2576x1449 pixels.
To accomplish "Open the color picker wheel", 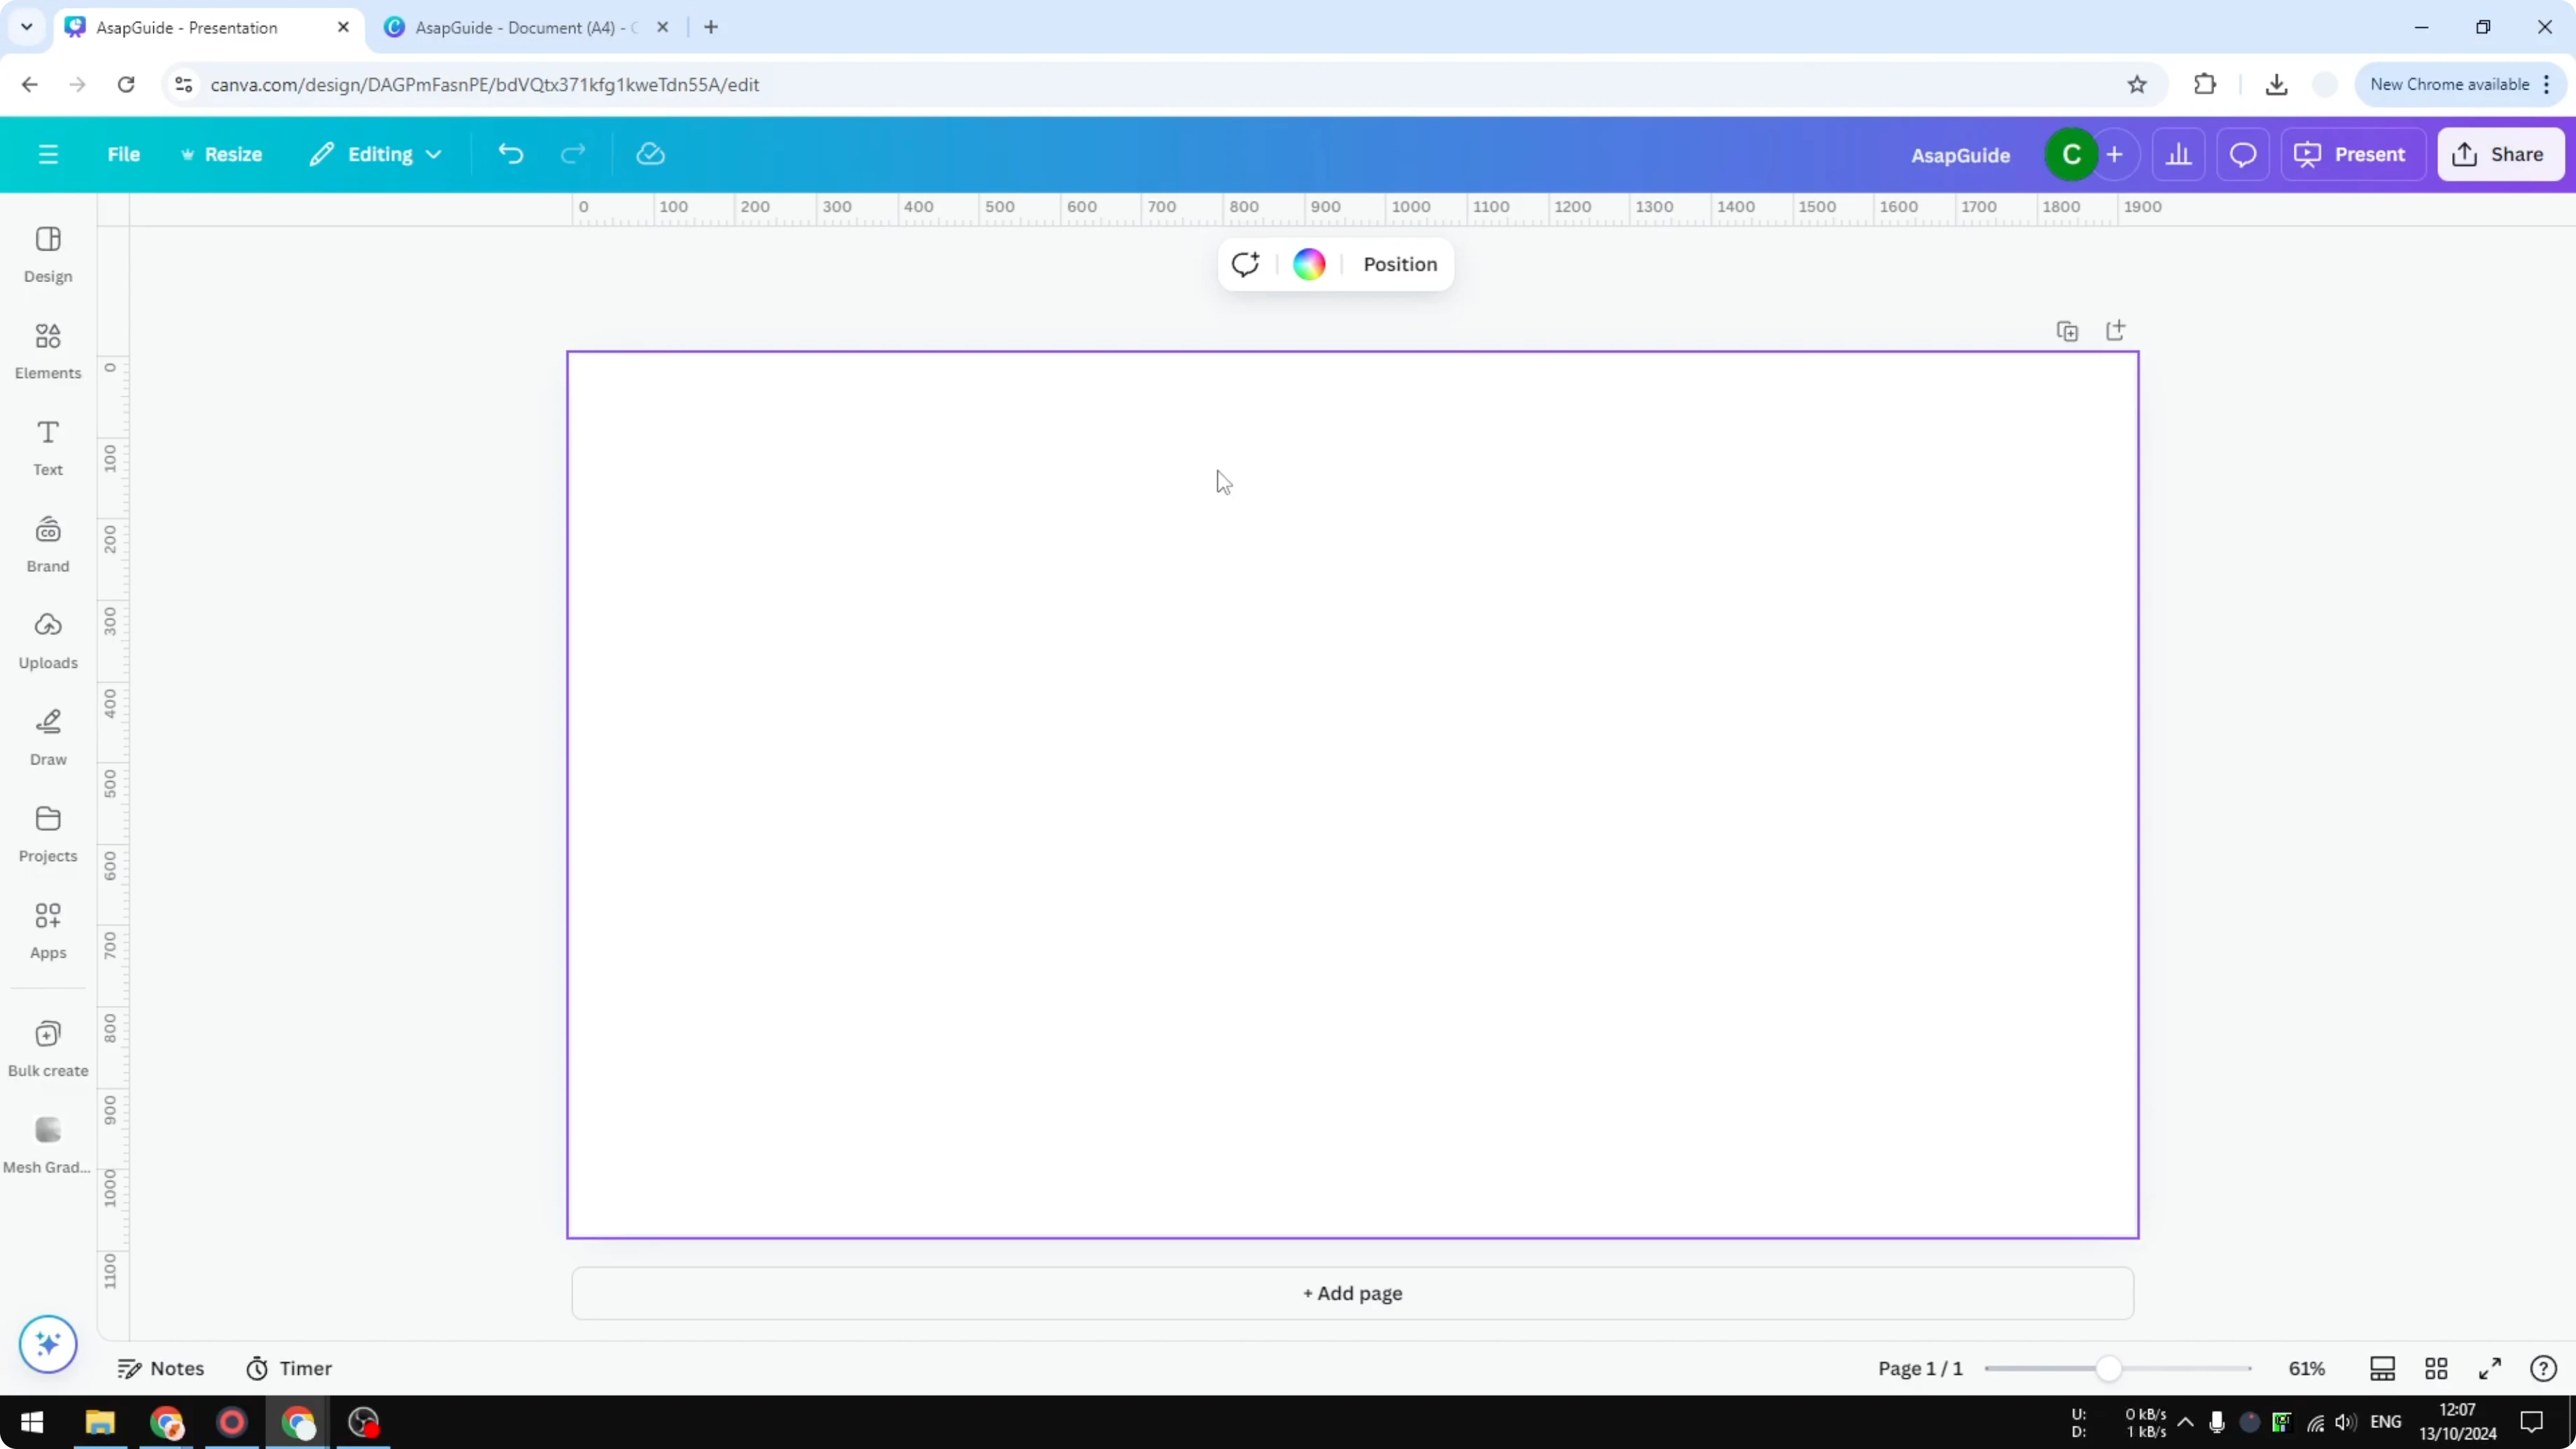I will 1308,264.
